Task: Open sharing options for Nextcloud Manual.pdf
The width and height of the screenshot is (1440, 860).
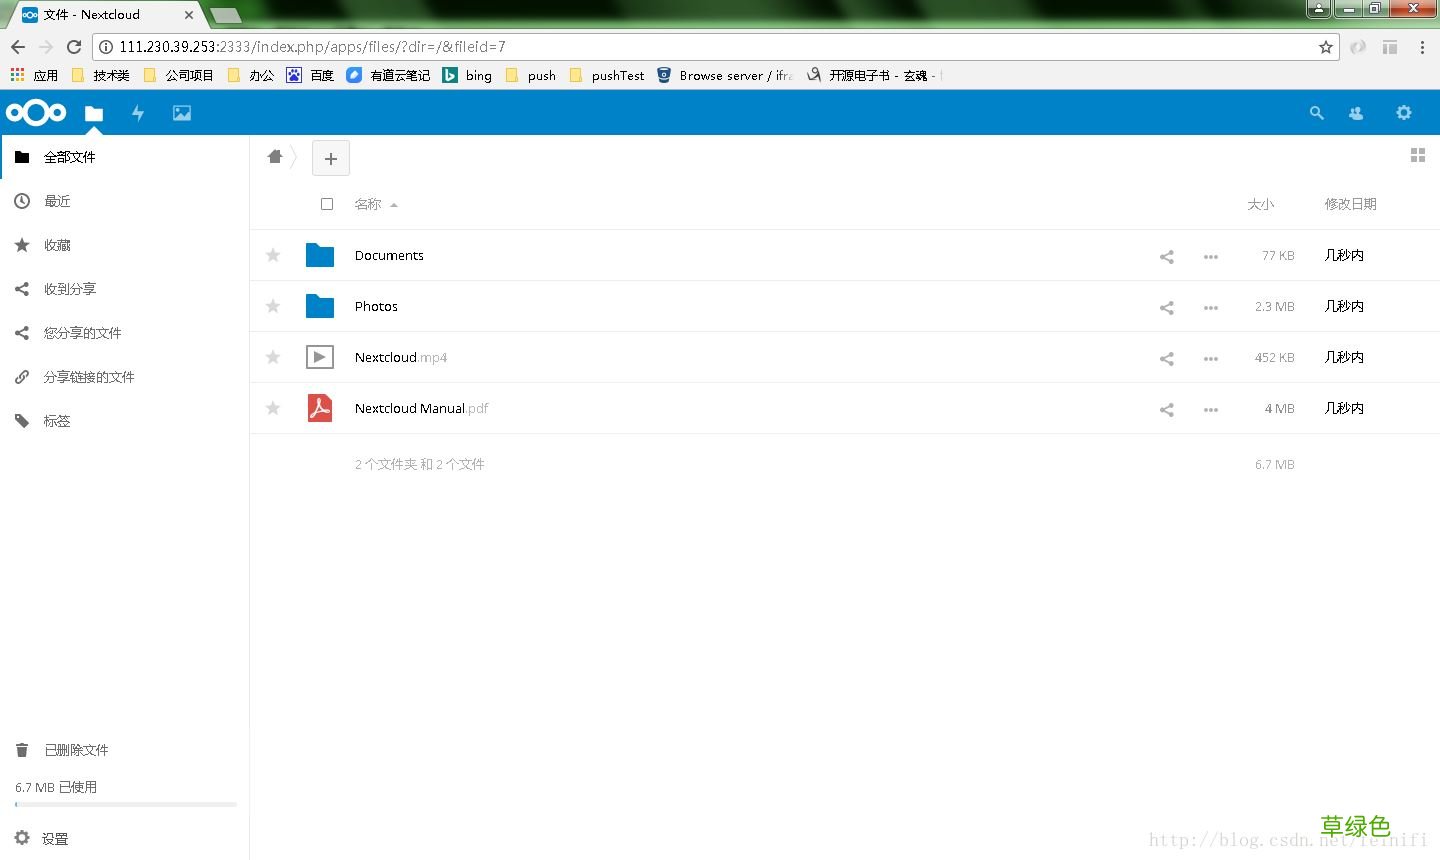Action: click(1166, 409)
